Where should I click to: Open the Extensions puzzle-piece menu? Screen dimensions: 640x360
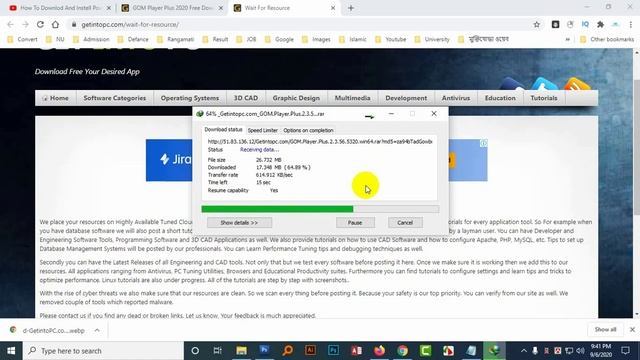600,24
